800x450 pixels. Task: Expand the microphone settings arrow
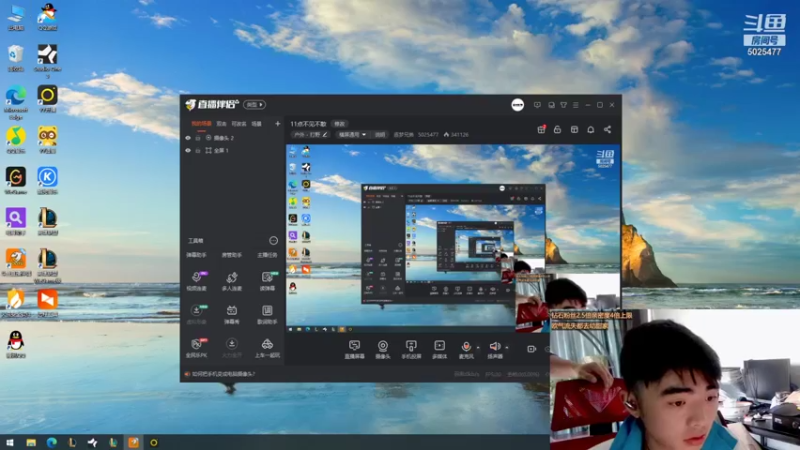[x=478, y=347]
